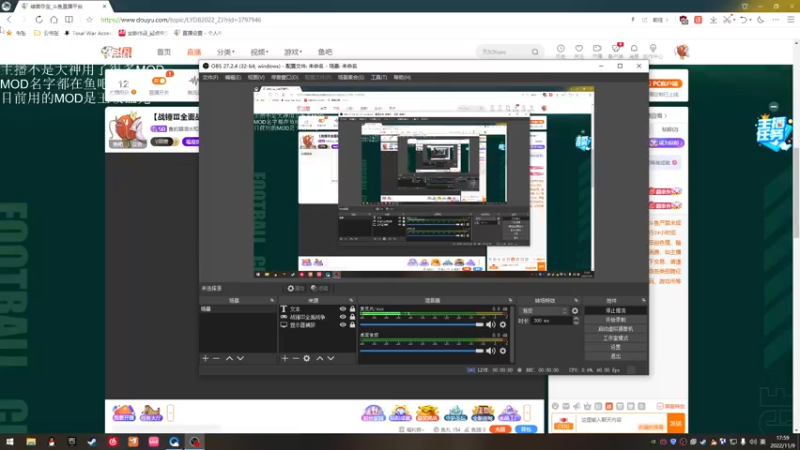Viewport: 800px width, 450px height.
Task: Mute microphone audio speaker icon
Action: pyautogui.click(x=491, y=324)
